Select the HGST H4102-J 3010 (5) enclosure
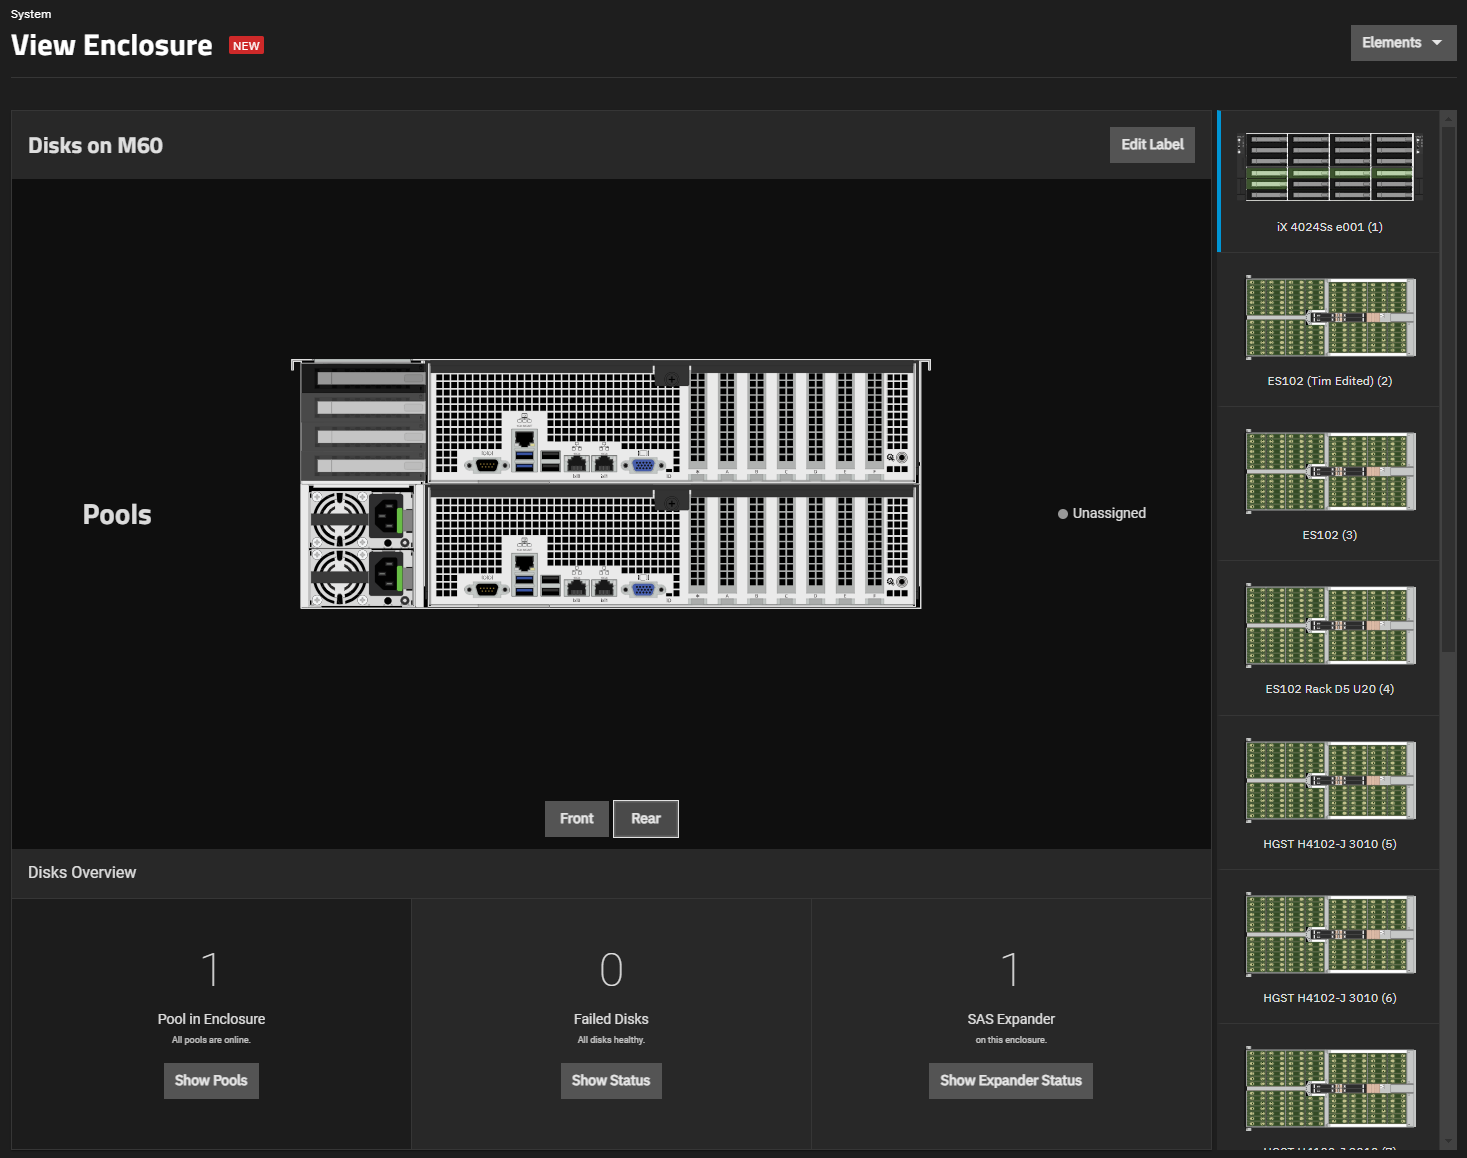The image size is (1467, 1158). point(1329,781)
